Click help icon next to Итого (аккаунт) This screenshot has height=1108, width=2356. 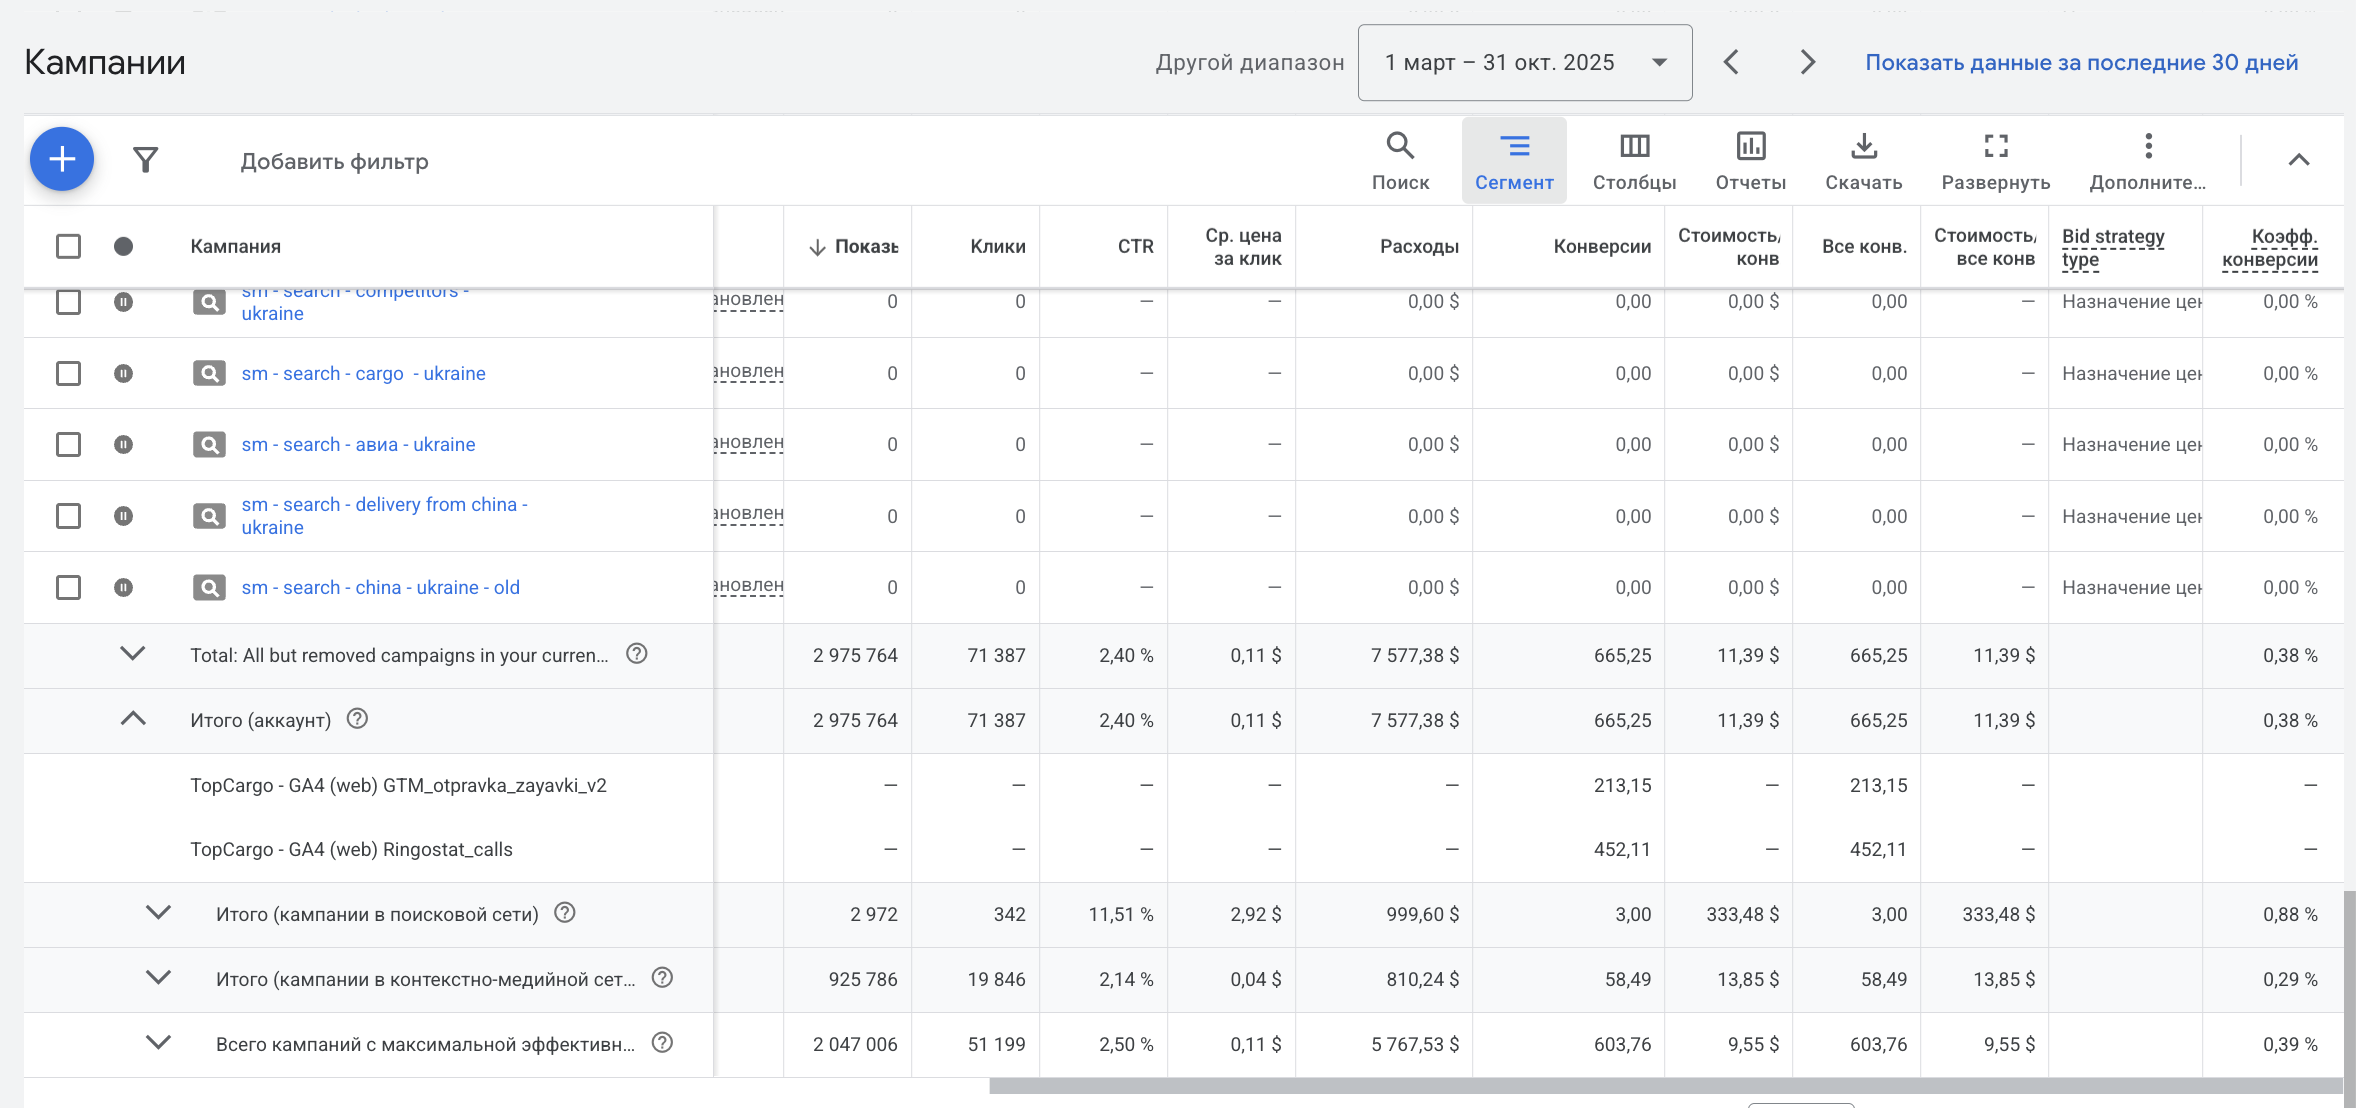pos(357,719)
